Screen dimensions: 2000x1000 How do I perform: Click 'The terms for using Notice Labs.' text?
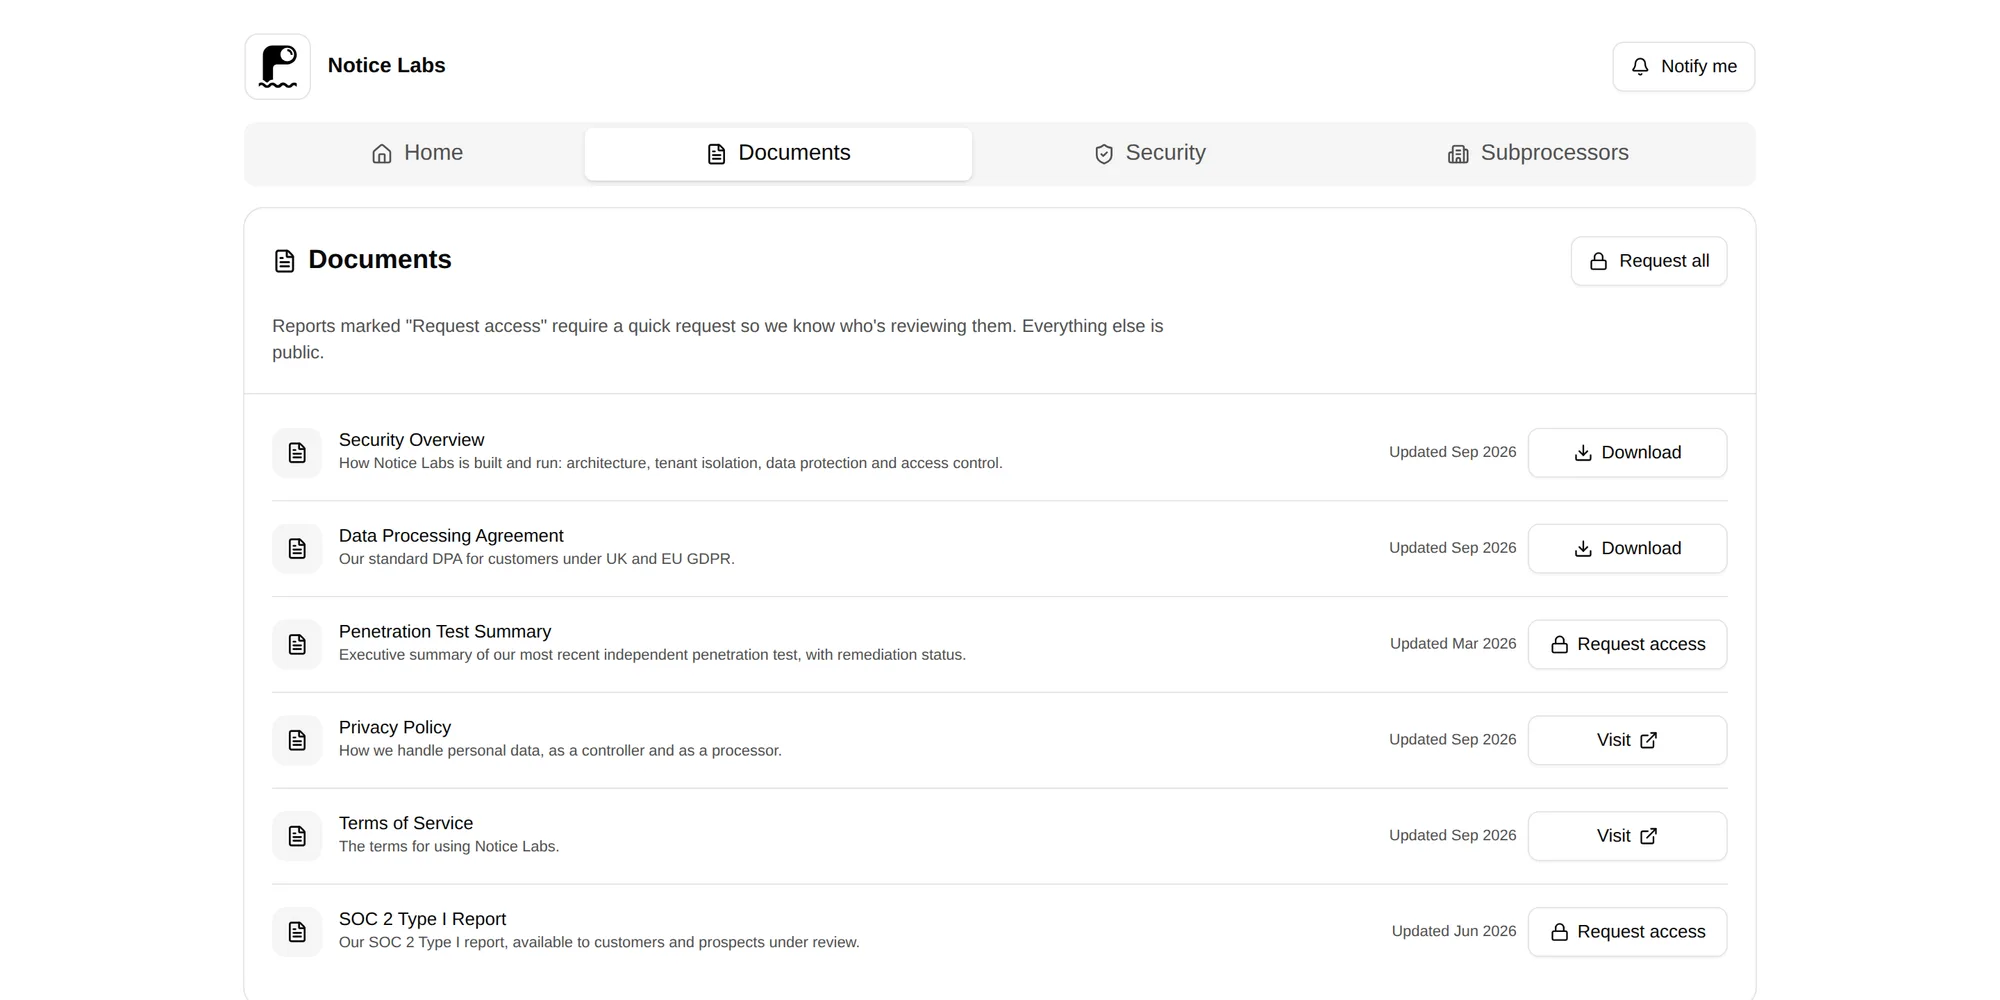[x=449, y=847]
